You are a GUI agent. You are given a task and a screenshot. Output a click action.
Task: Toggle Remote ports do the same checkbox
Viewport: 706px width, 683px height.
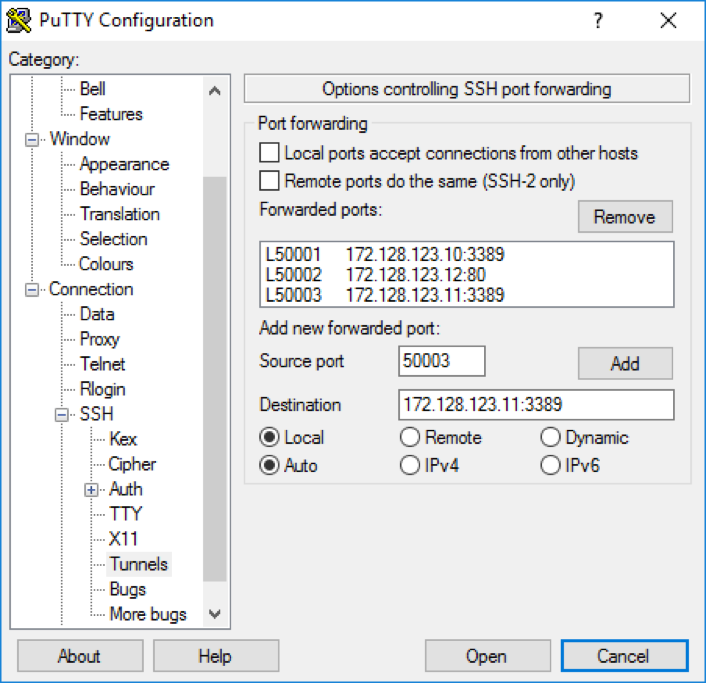[269, 181]
